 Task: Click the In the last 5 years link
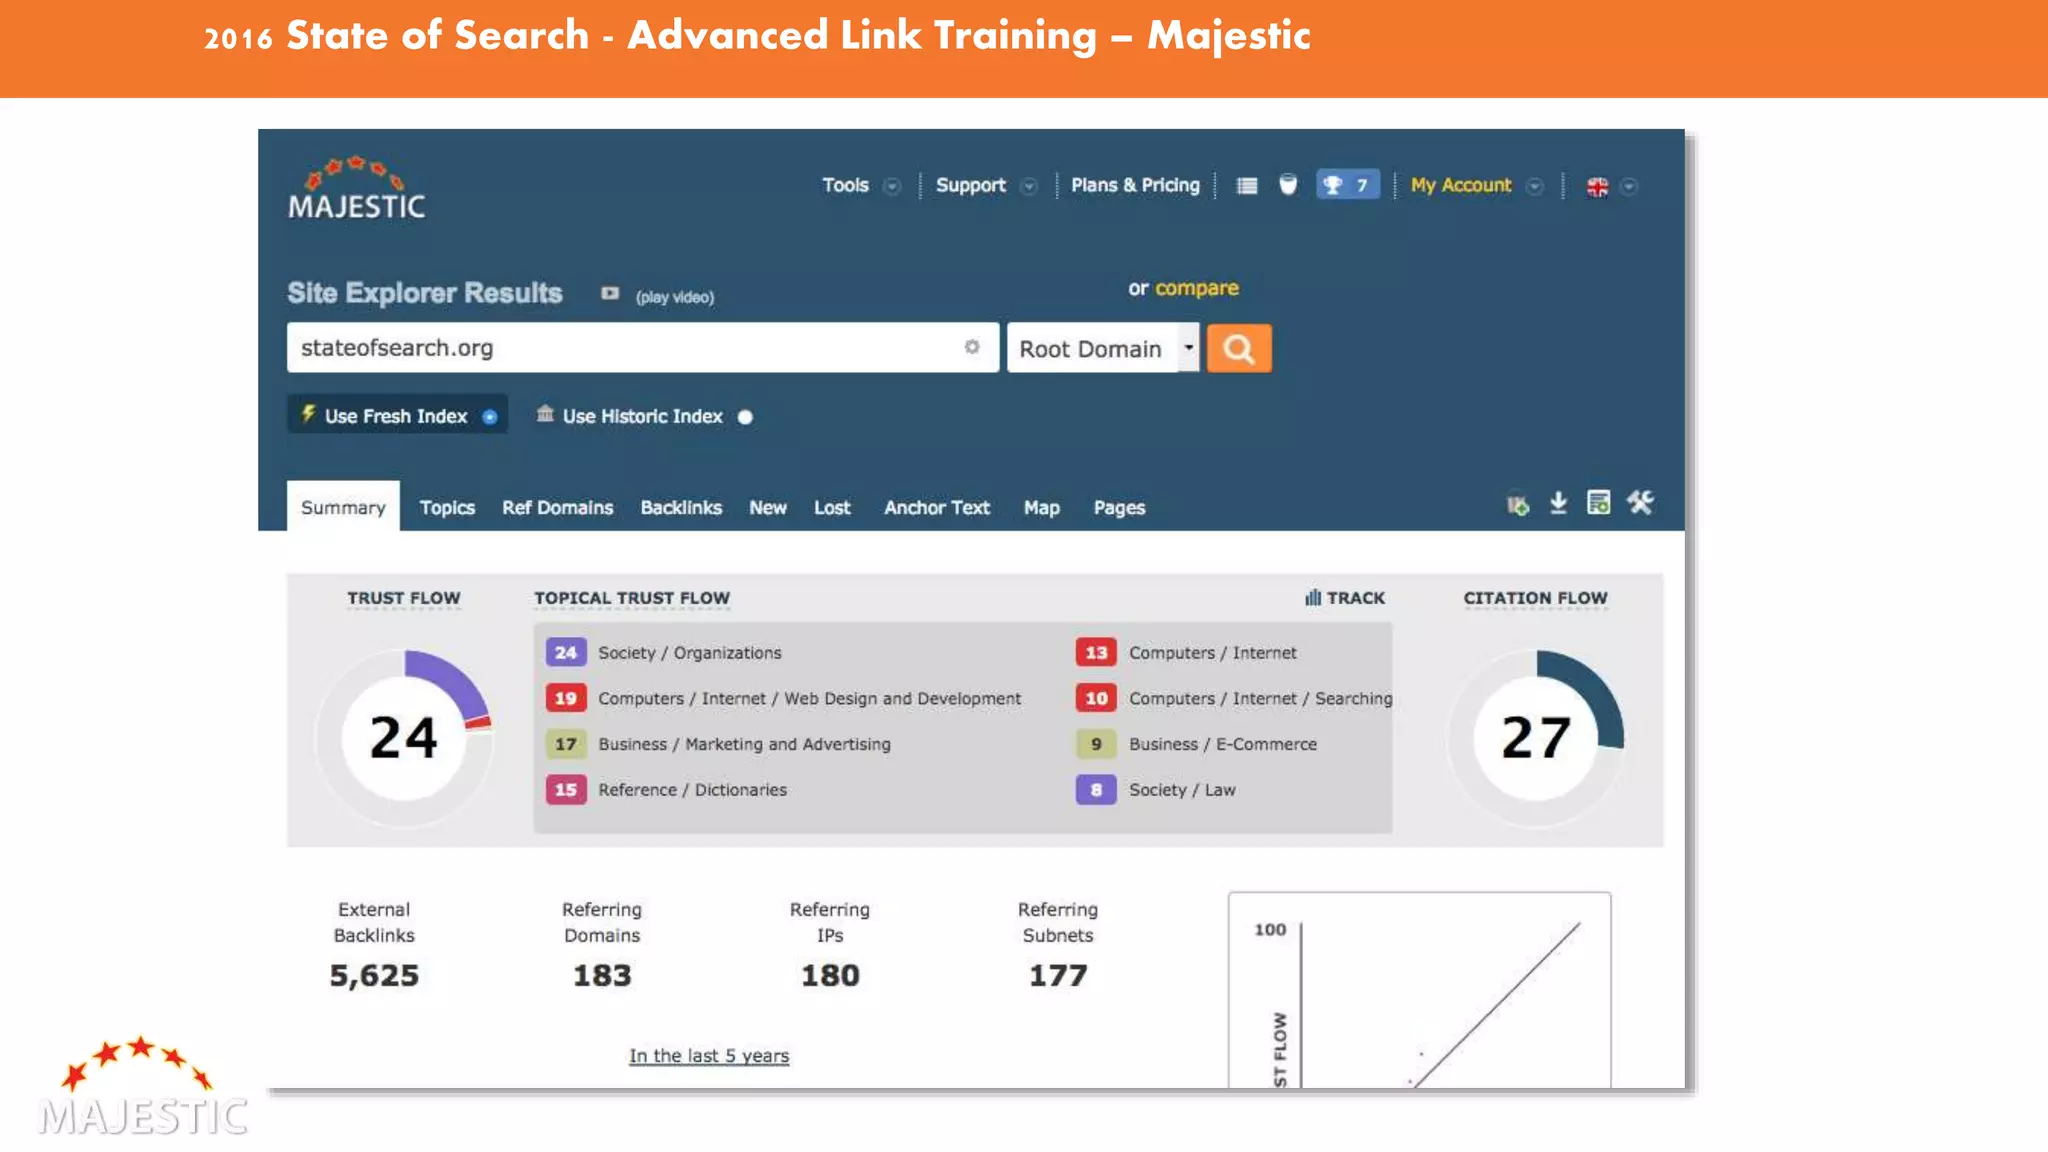click(709, 1055)
